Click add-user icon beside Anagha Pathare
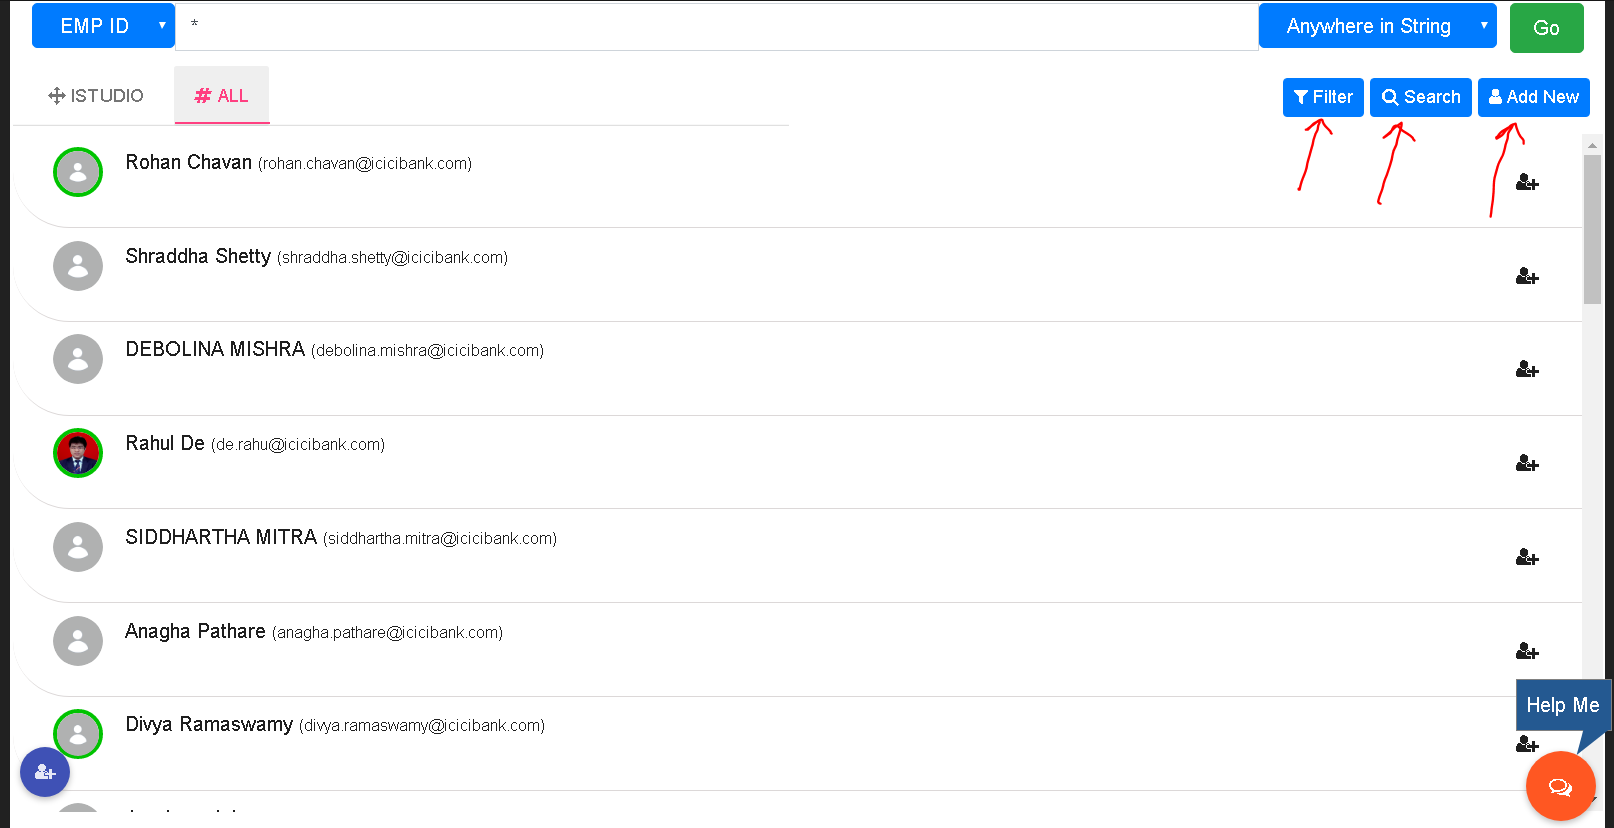Viewport: 1614px width, 828px height. [x=1527, y=651]
